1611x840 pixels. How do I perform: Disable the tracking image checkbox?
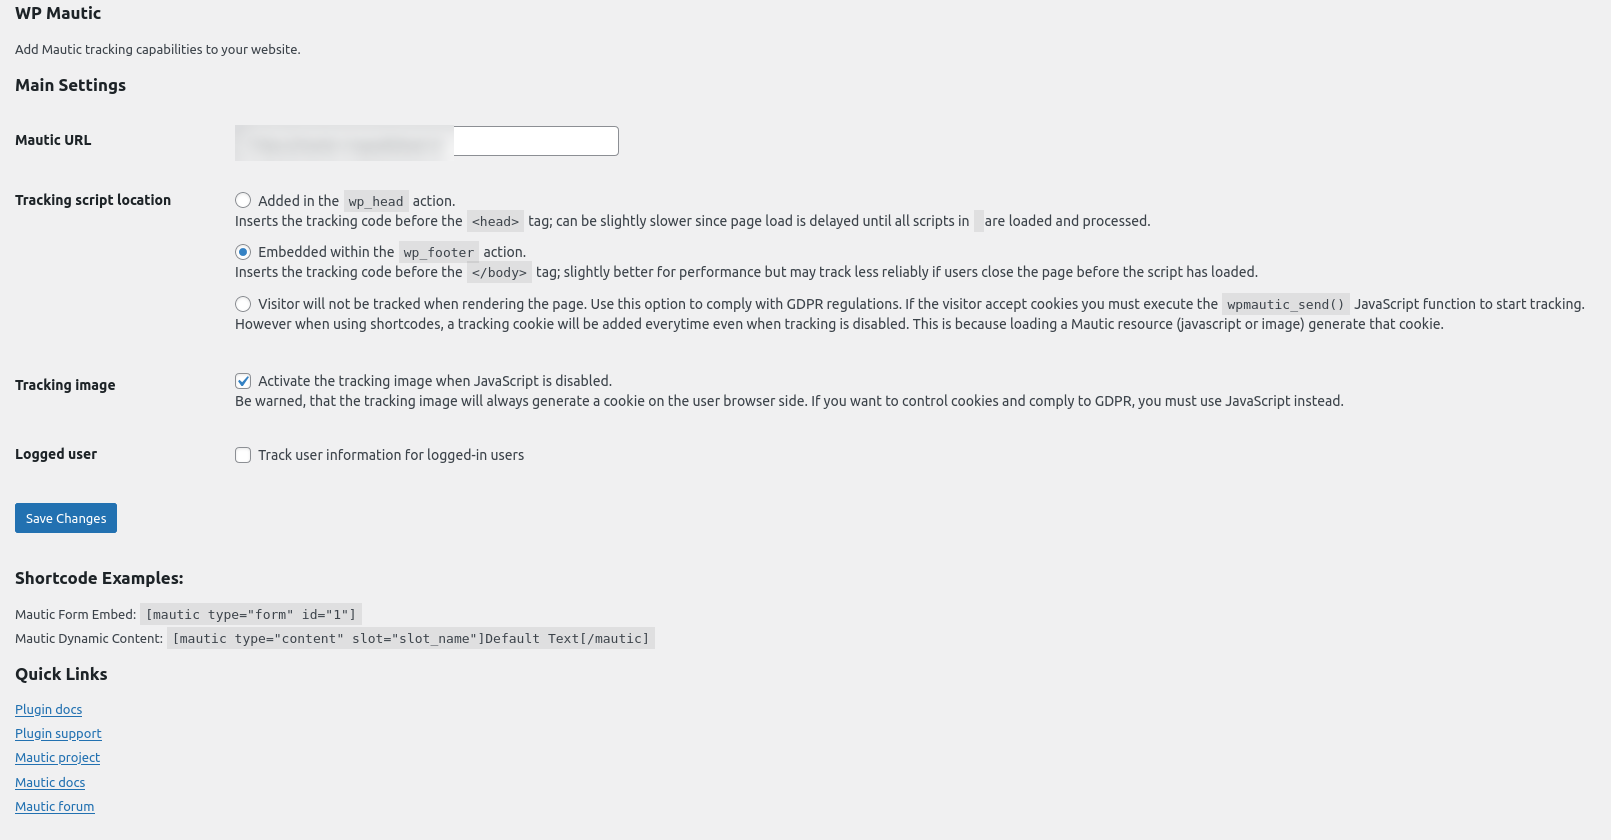(243, 380)
